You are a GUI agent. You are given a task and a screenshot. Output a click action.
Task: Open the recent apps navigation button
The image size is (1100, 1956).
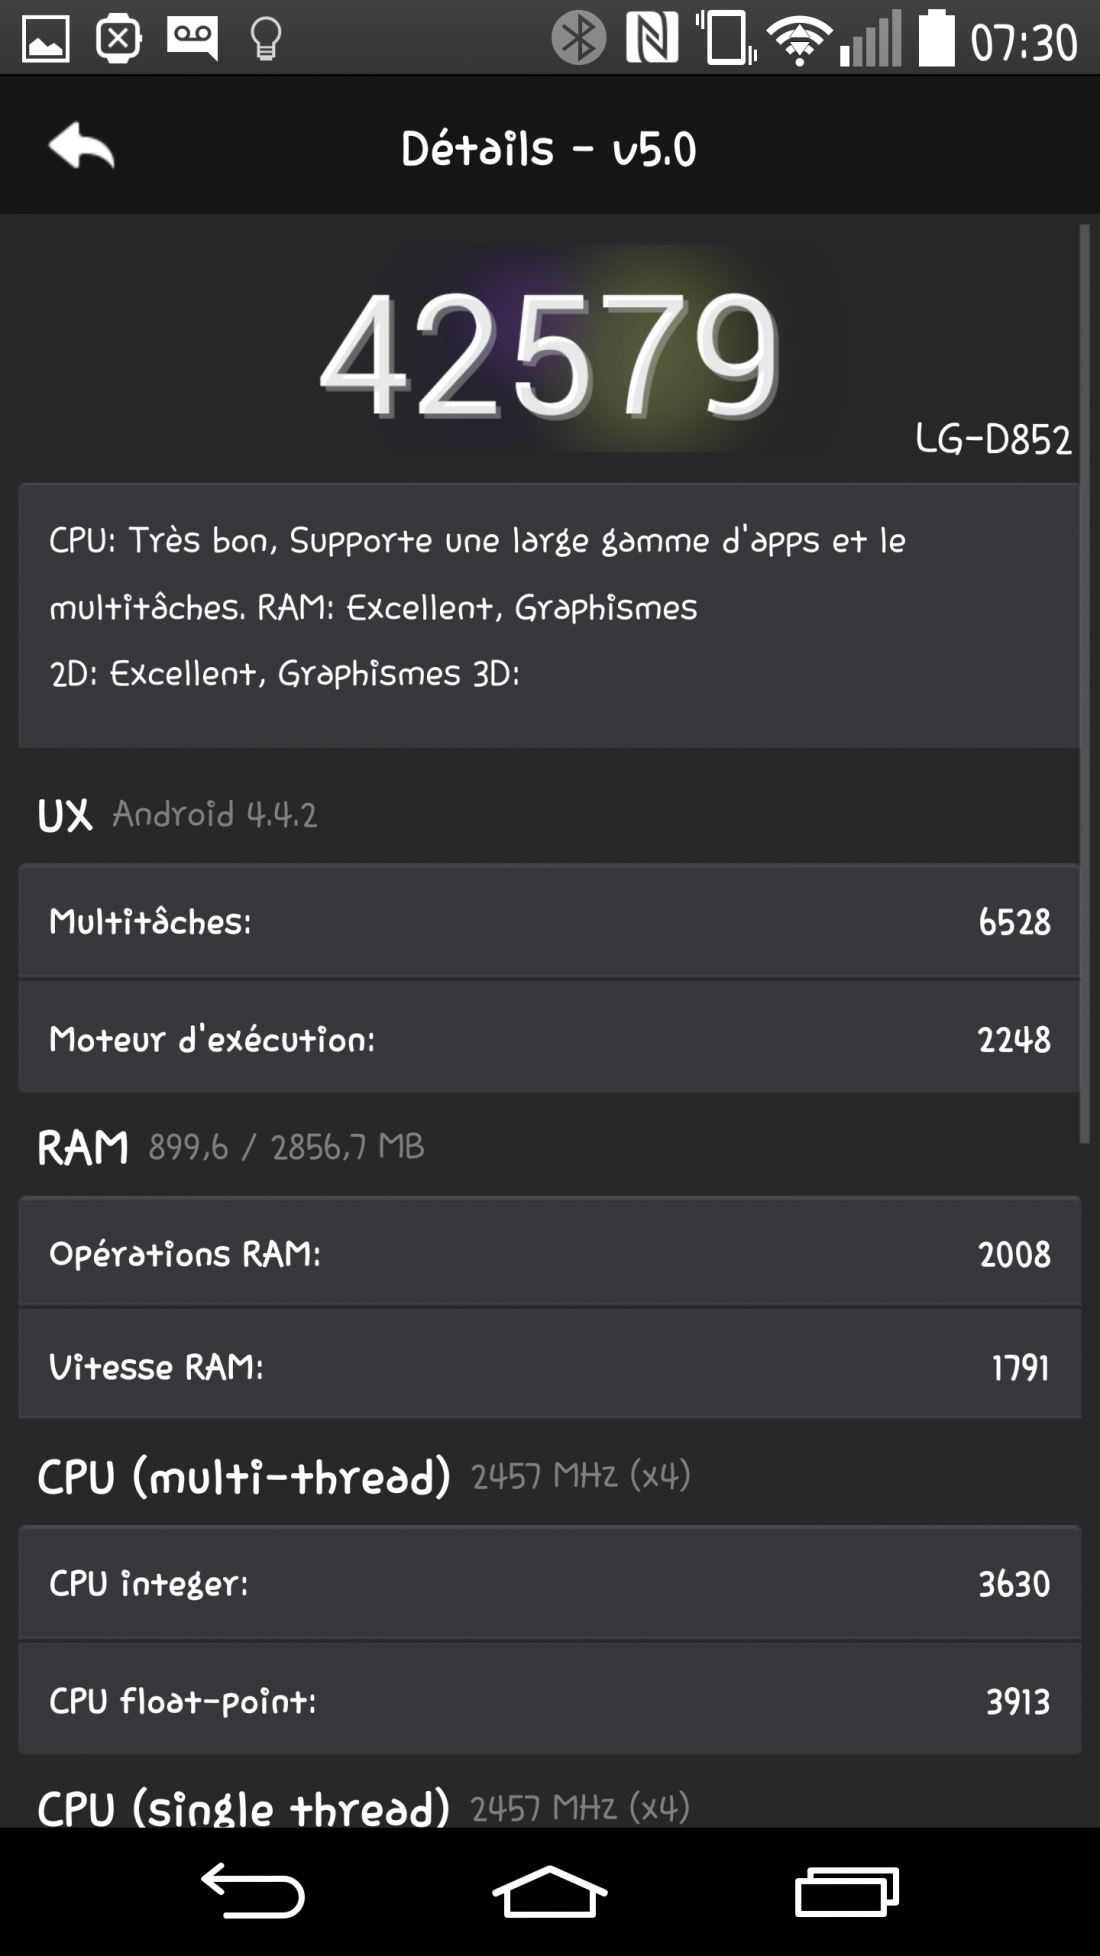[x=847, y=1891]
